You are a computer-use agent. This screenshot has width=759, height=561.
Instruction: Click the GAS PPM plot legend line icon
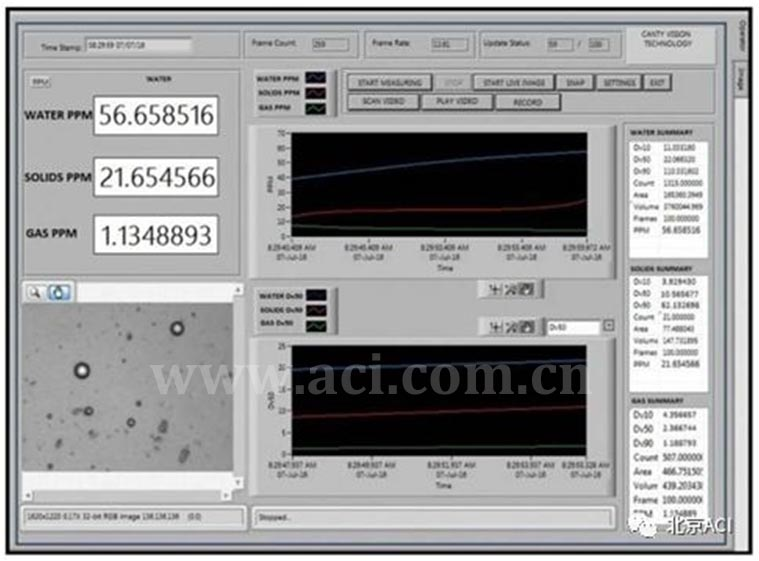point(315,107)
